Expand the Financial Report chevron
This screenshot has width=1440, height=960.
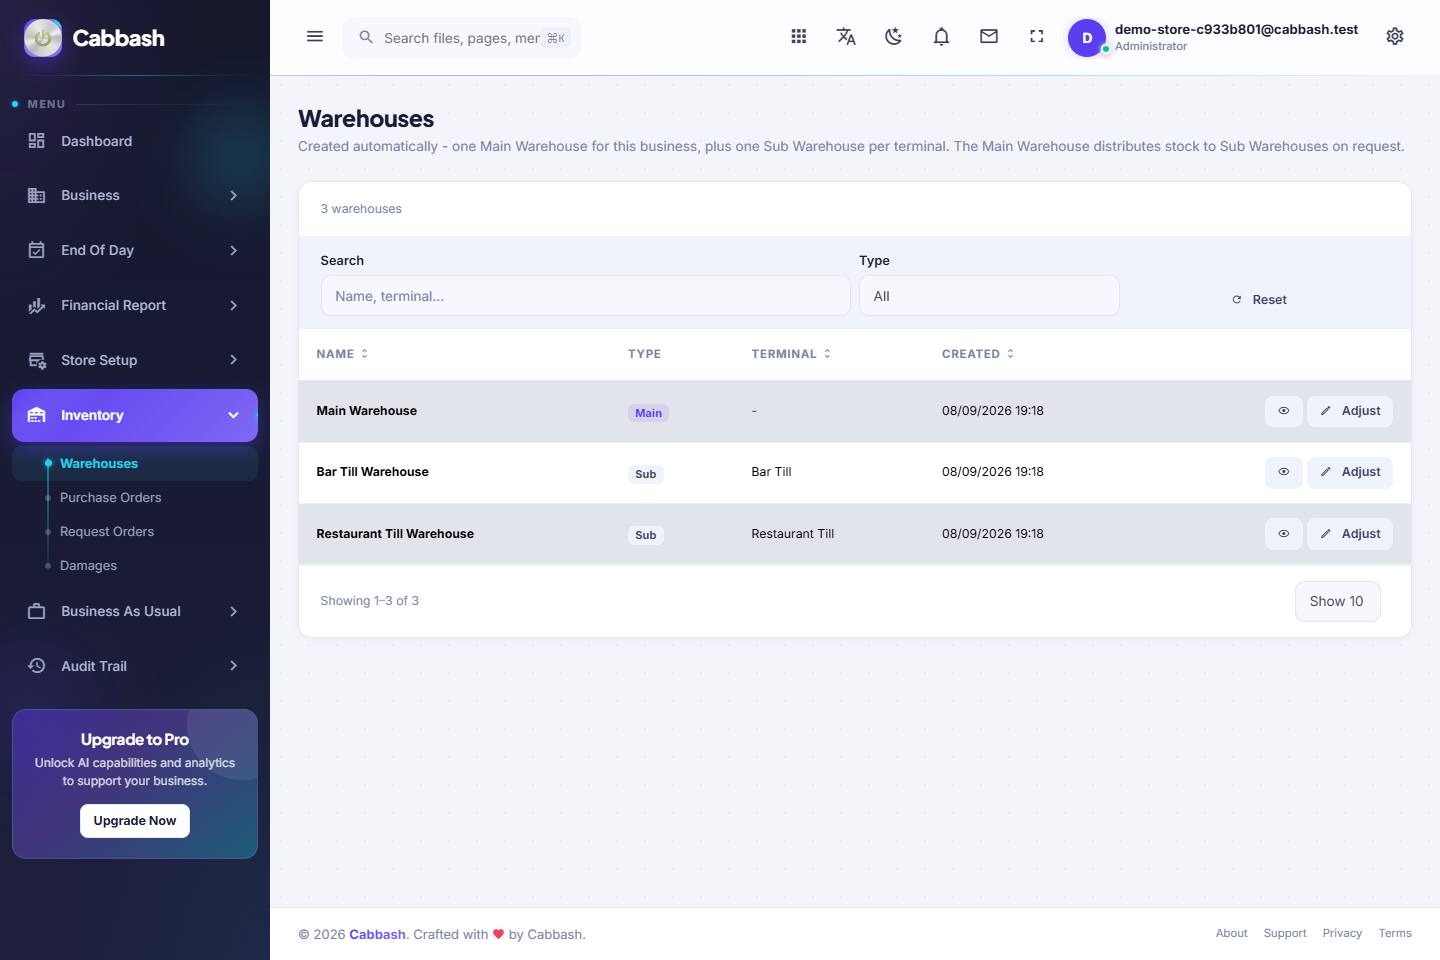click(233, 305)
